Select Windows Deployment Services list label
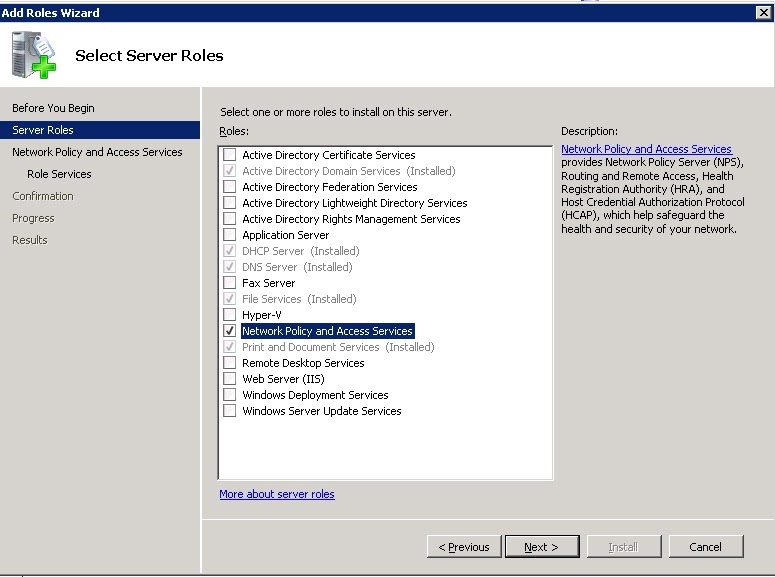This screenshot has width=775, height=577. [x=315, y=395]
